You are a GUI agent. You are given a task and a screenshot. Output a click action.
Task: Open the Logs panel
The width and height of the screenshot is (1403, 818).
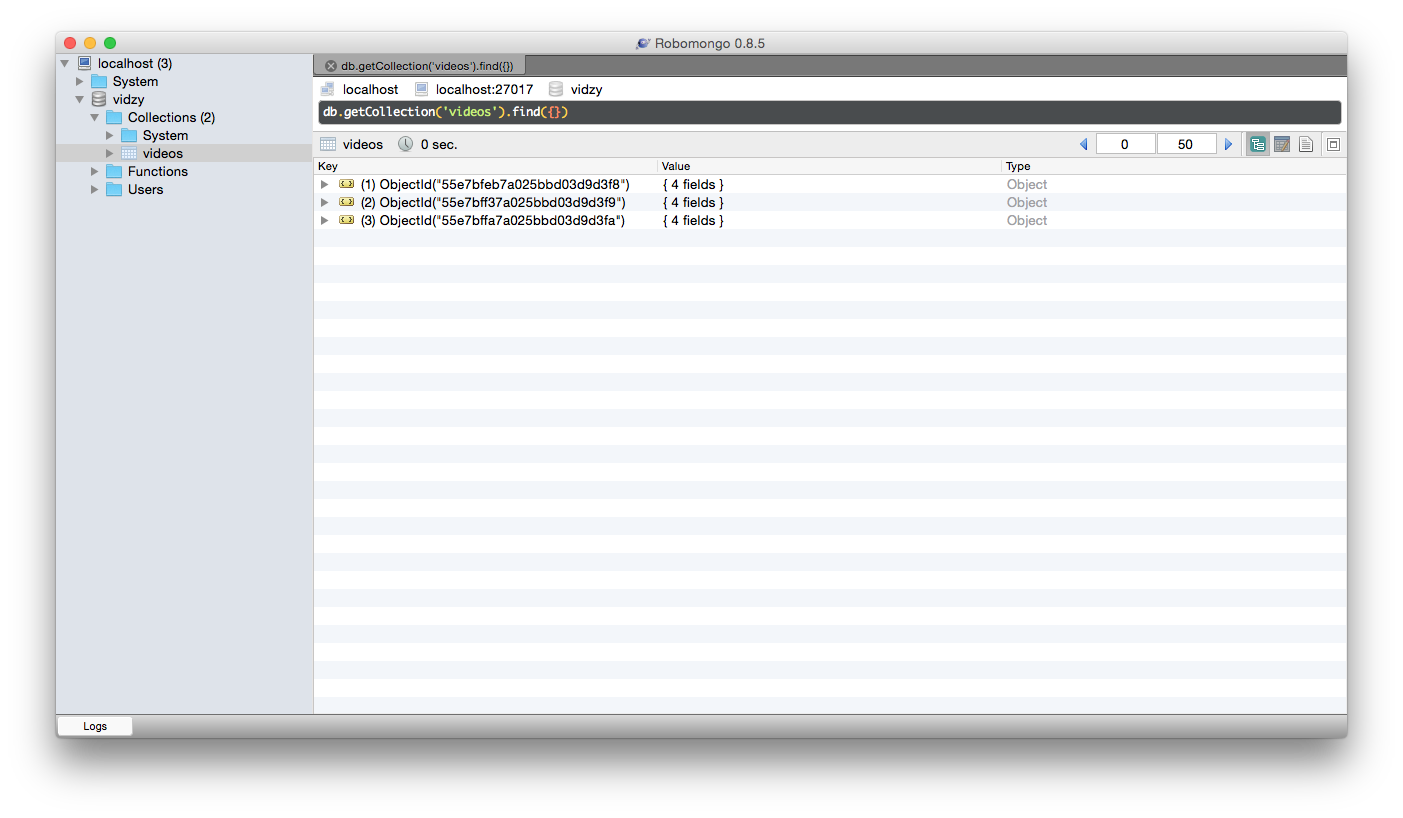[x=95, y=726]
